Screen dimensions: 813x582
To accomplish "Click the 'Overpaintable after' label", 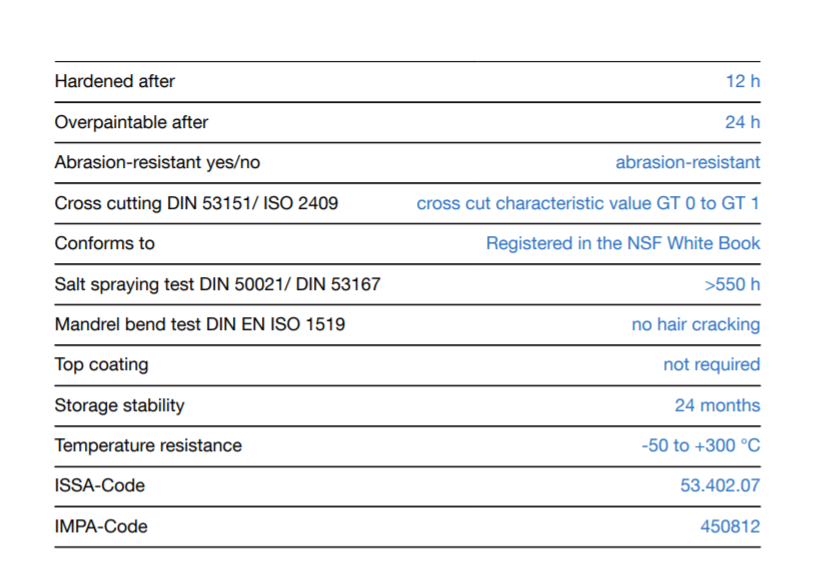I will coord(131,122).
